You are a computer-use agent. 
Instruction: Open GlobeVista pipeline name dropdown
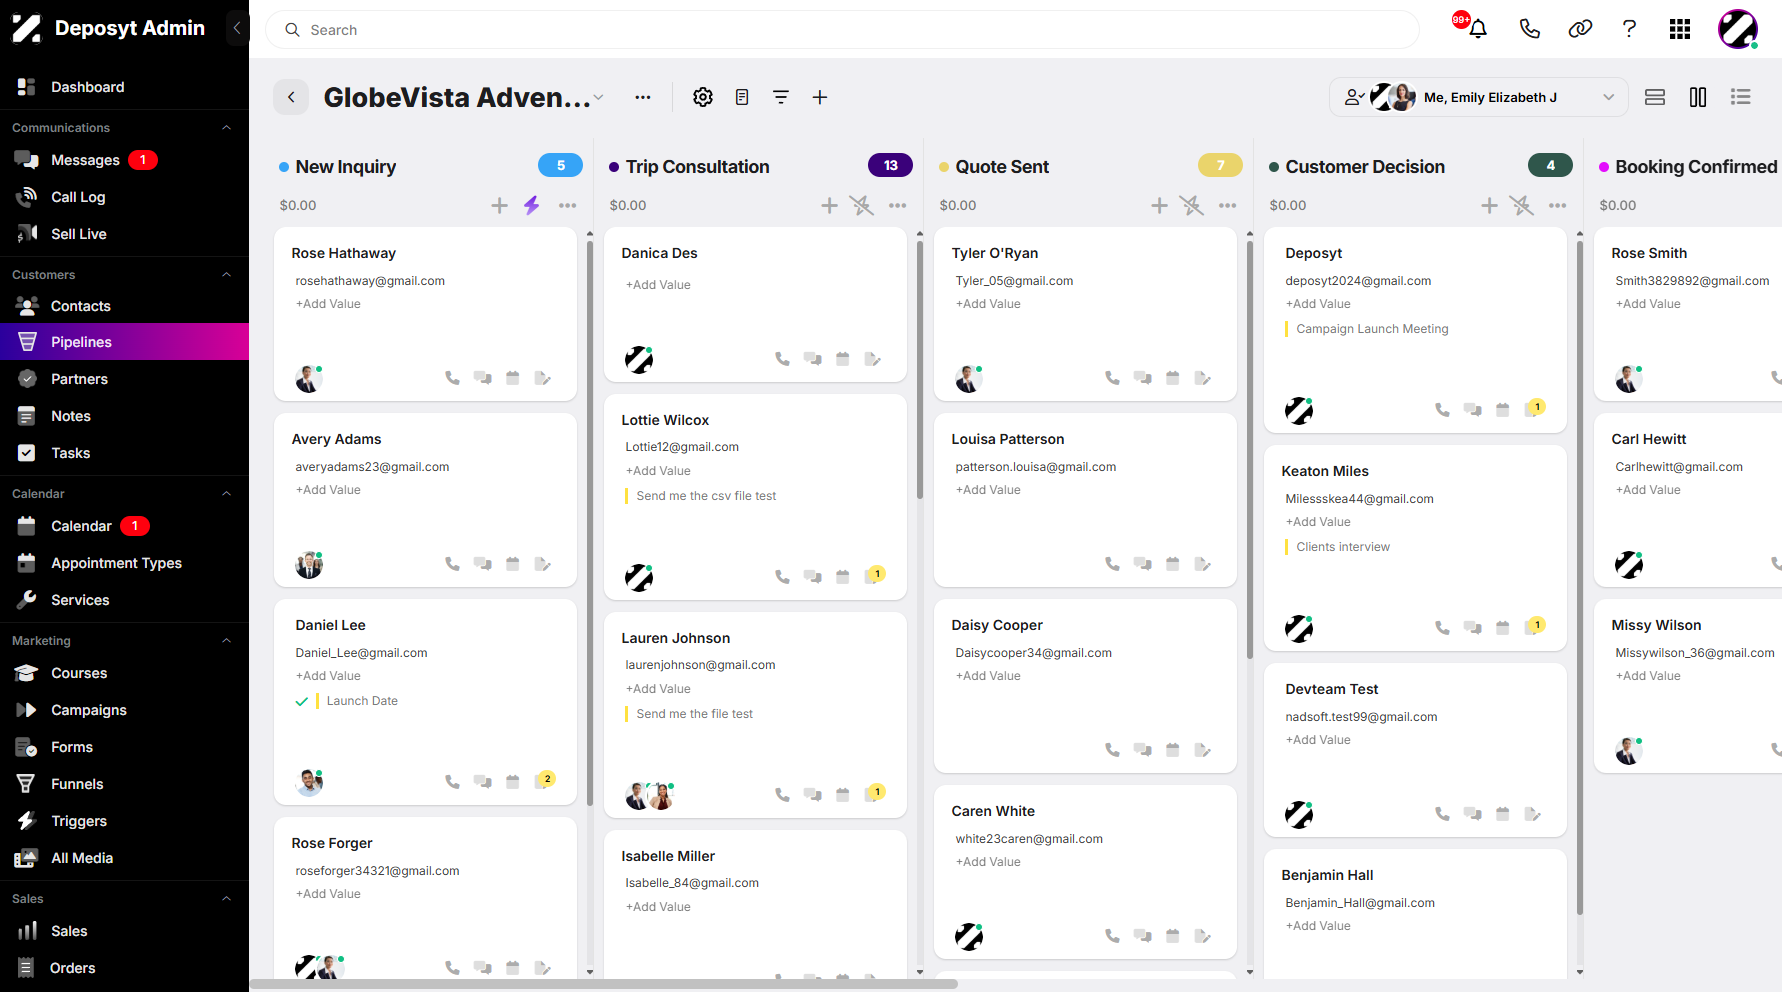(598, 97)
